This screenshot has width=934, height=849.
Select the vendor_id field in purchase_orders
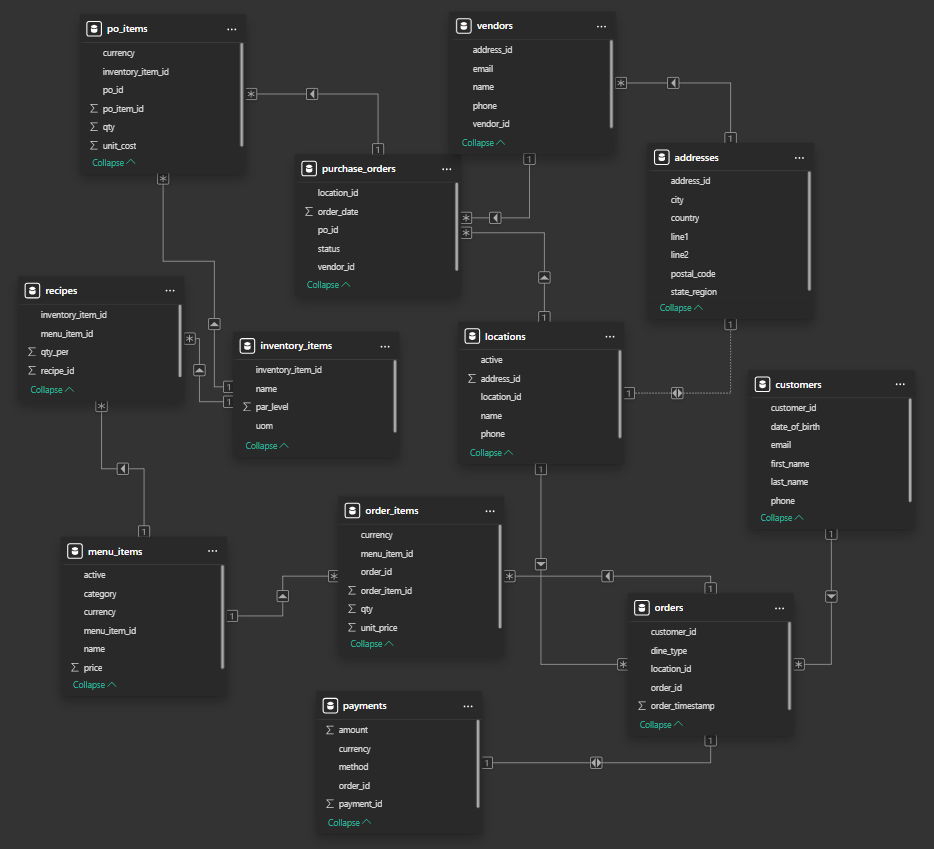336,267
